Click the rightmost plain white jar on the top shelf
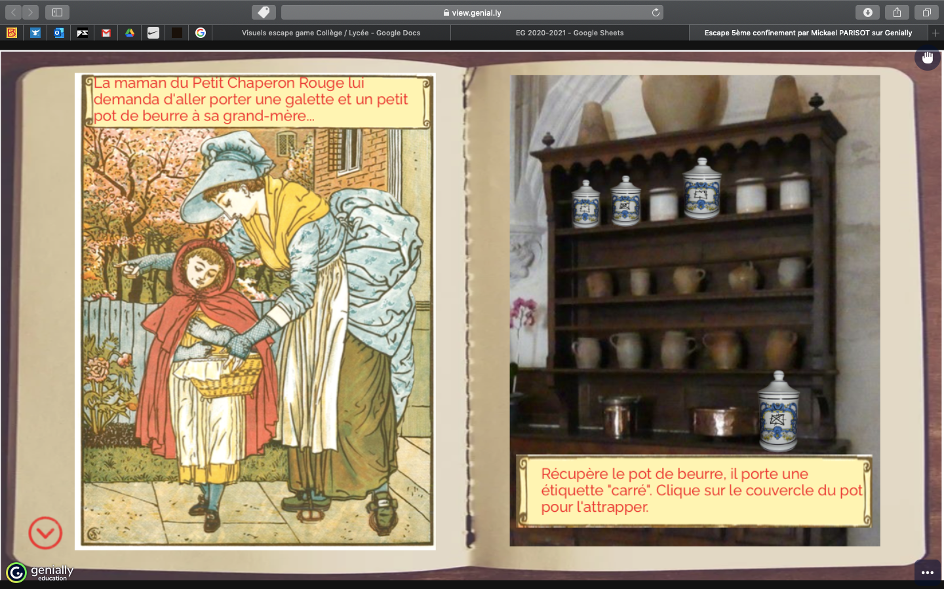The width and height of the screenshot is (945, 589). coord(794,191)
